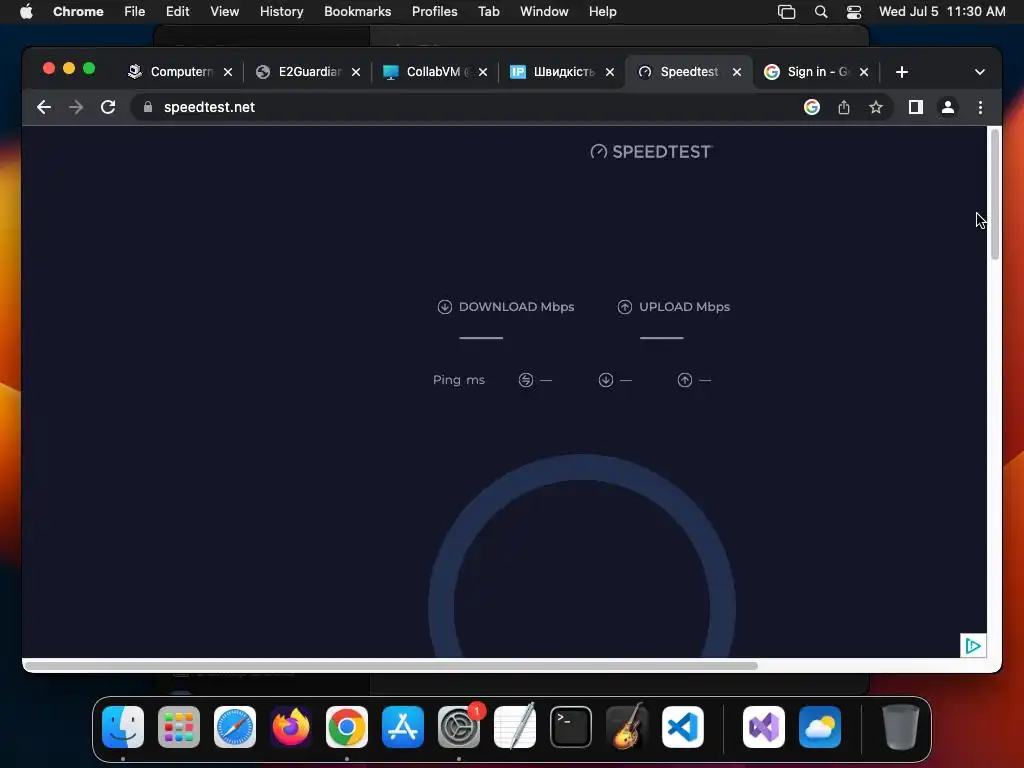Open Spotlight search in menu bar

pos(821,12)
